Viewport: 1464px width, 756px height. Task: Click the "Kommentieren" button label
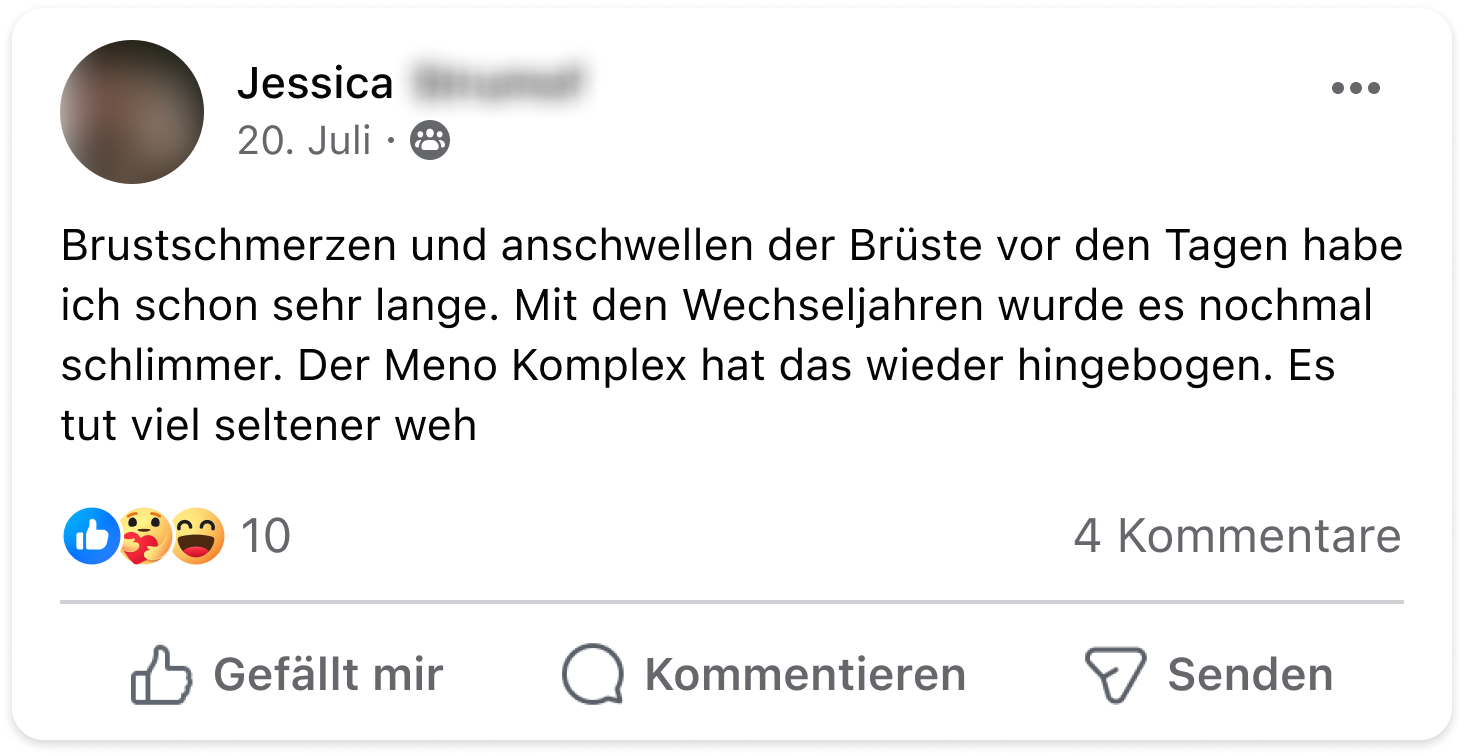(805, 674)
